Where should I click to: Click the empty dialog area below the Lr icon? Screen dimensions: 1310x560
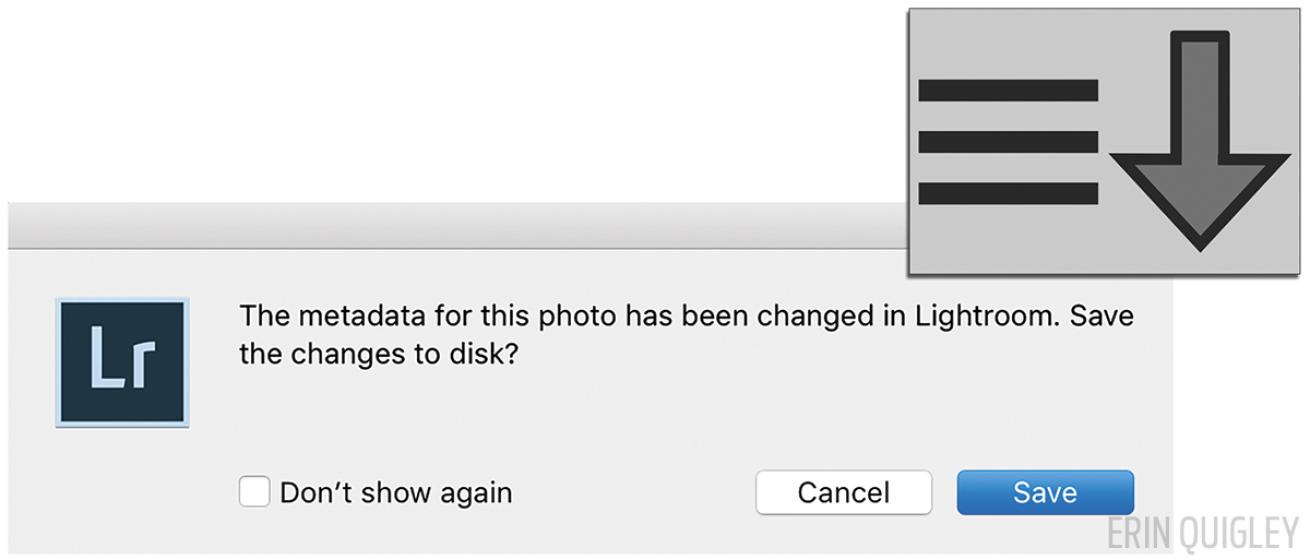point(122,490)
